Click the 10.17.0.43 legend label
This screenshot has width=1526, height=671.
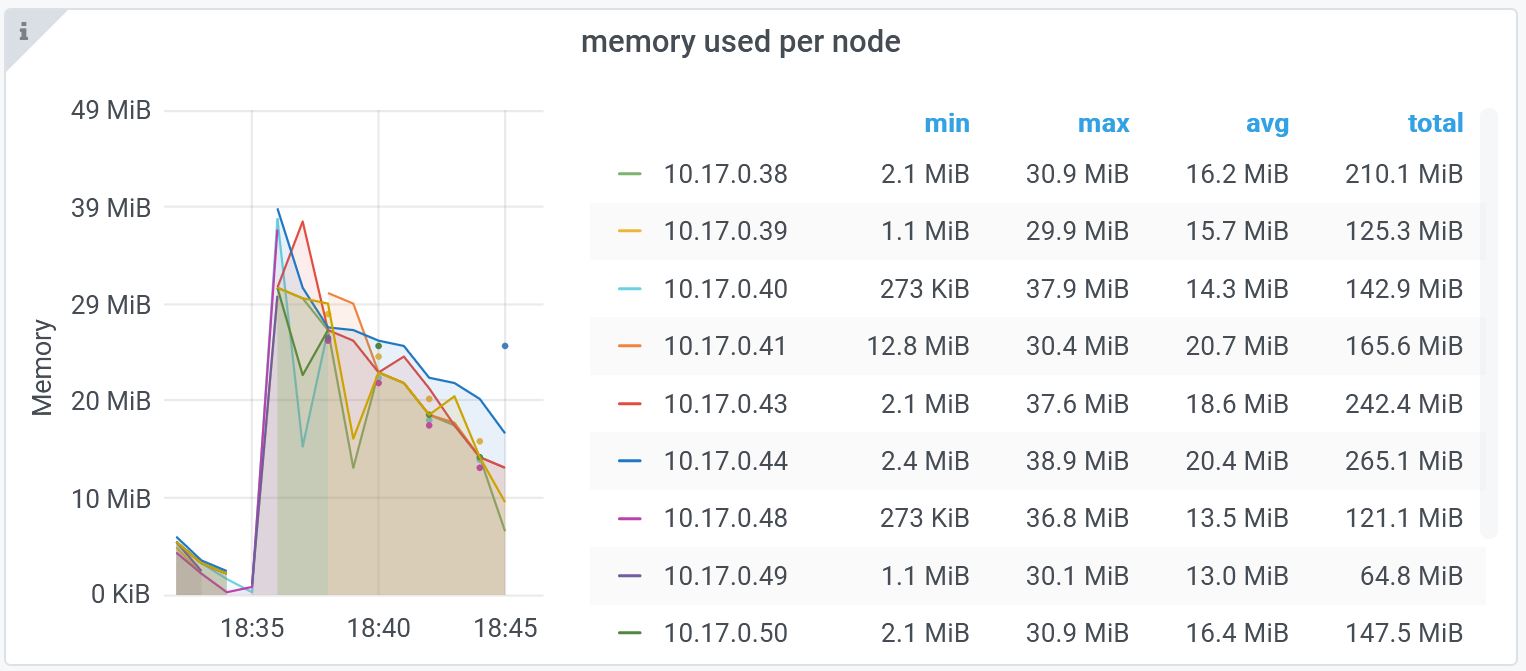pos(725,404)
